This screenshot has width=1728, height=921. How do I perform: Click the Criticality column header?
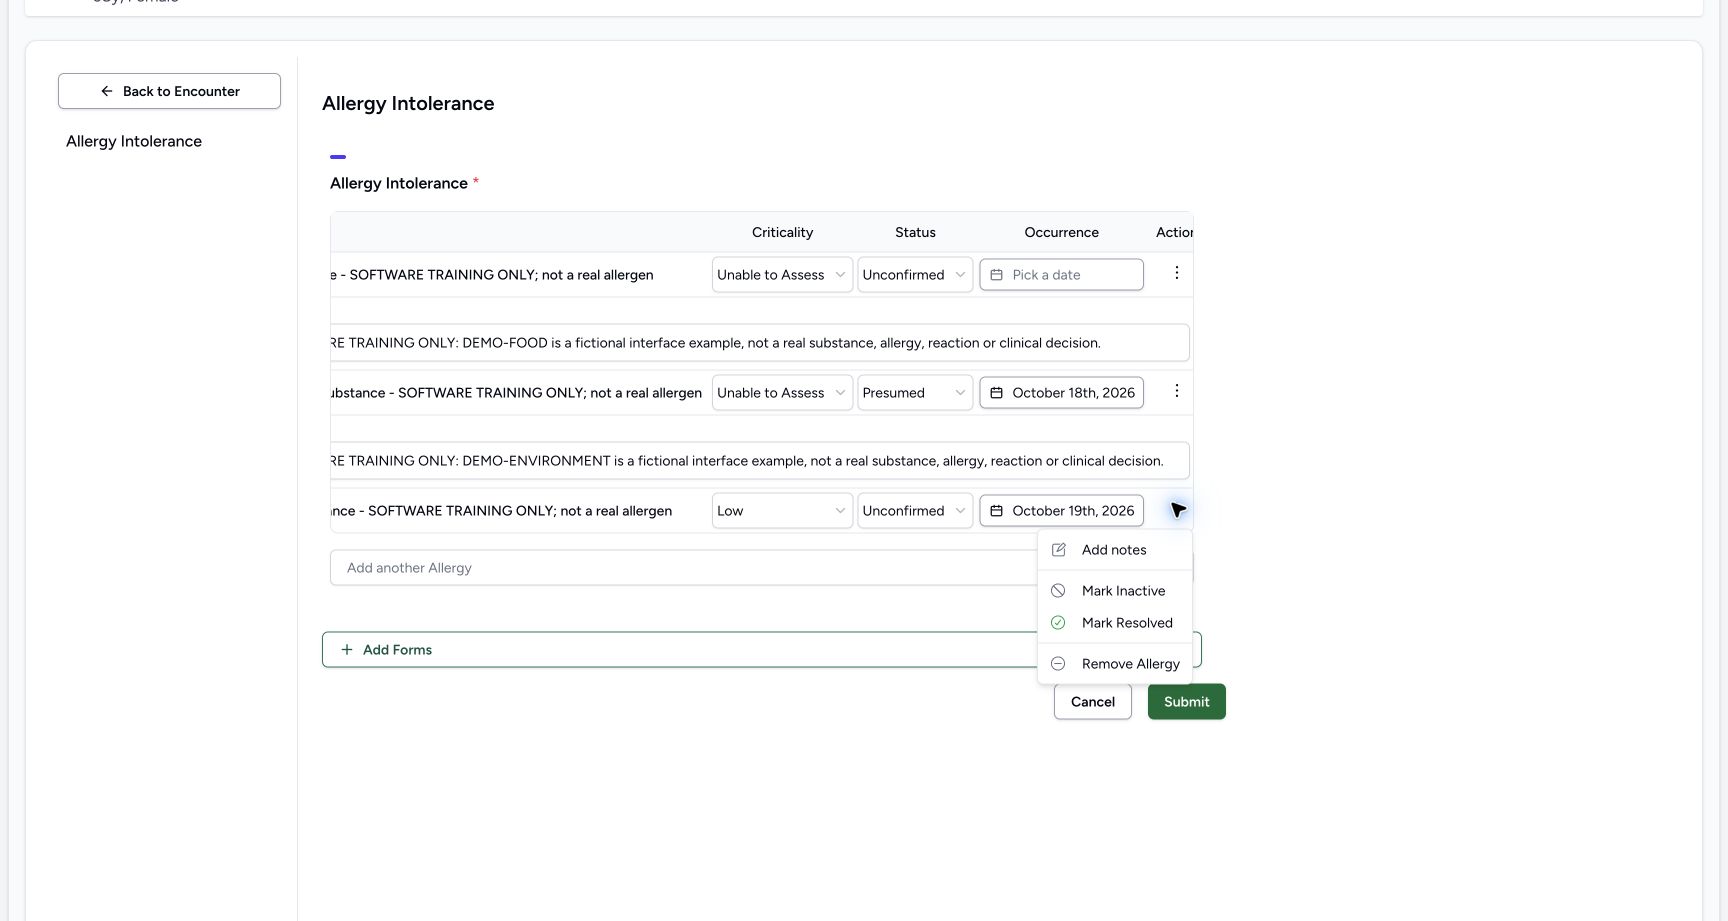(782, 232)
